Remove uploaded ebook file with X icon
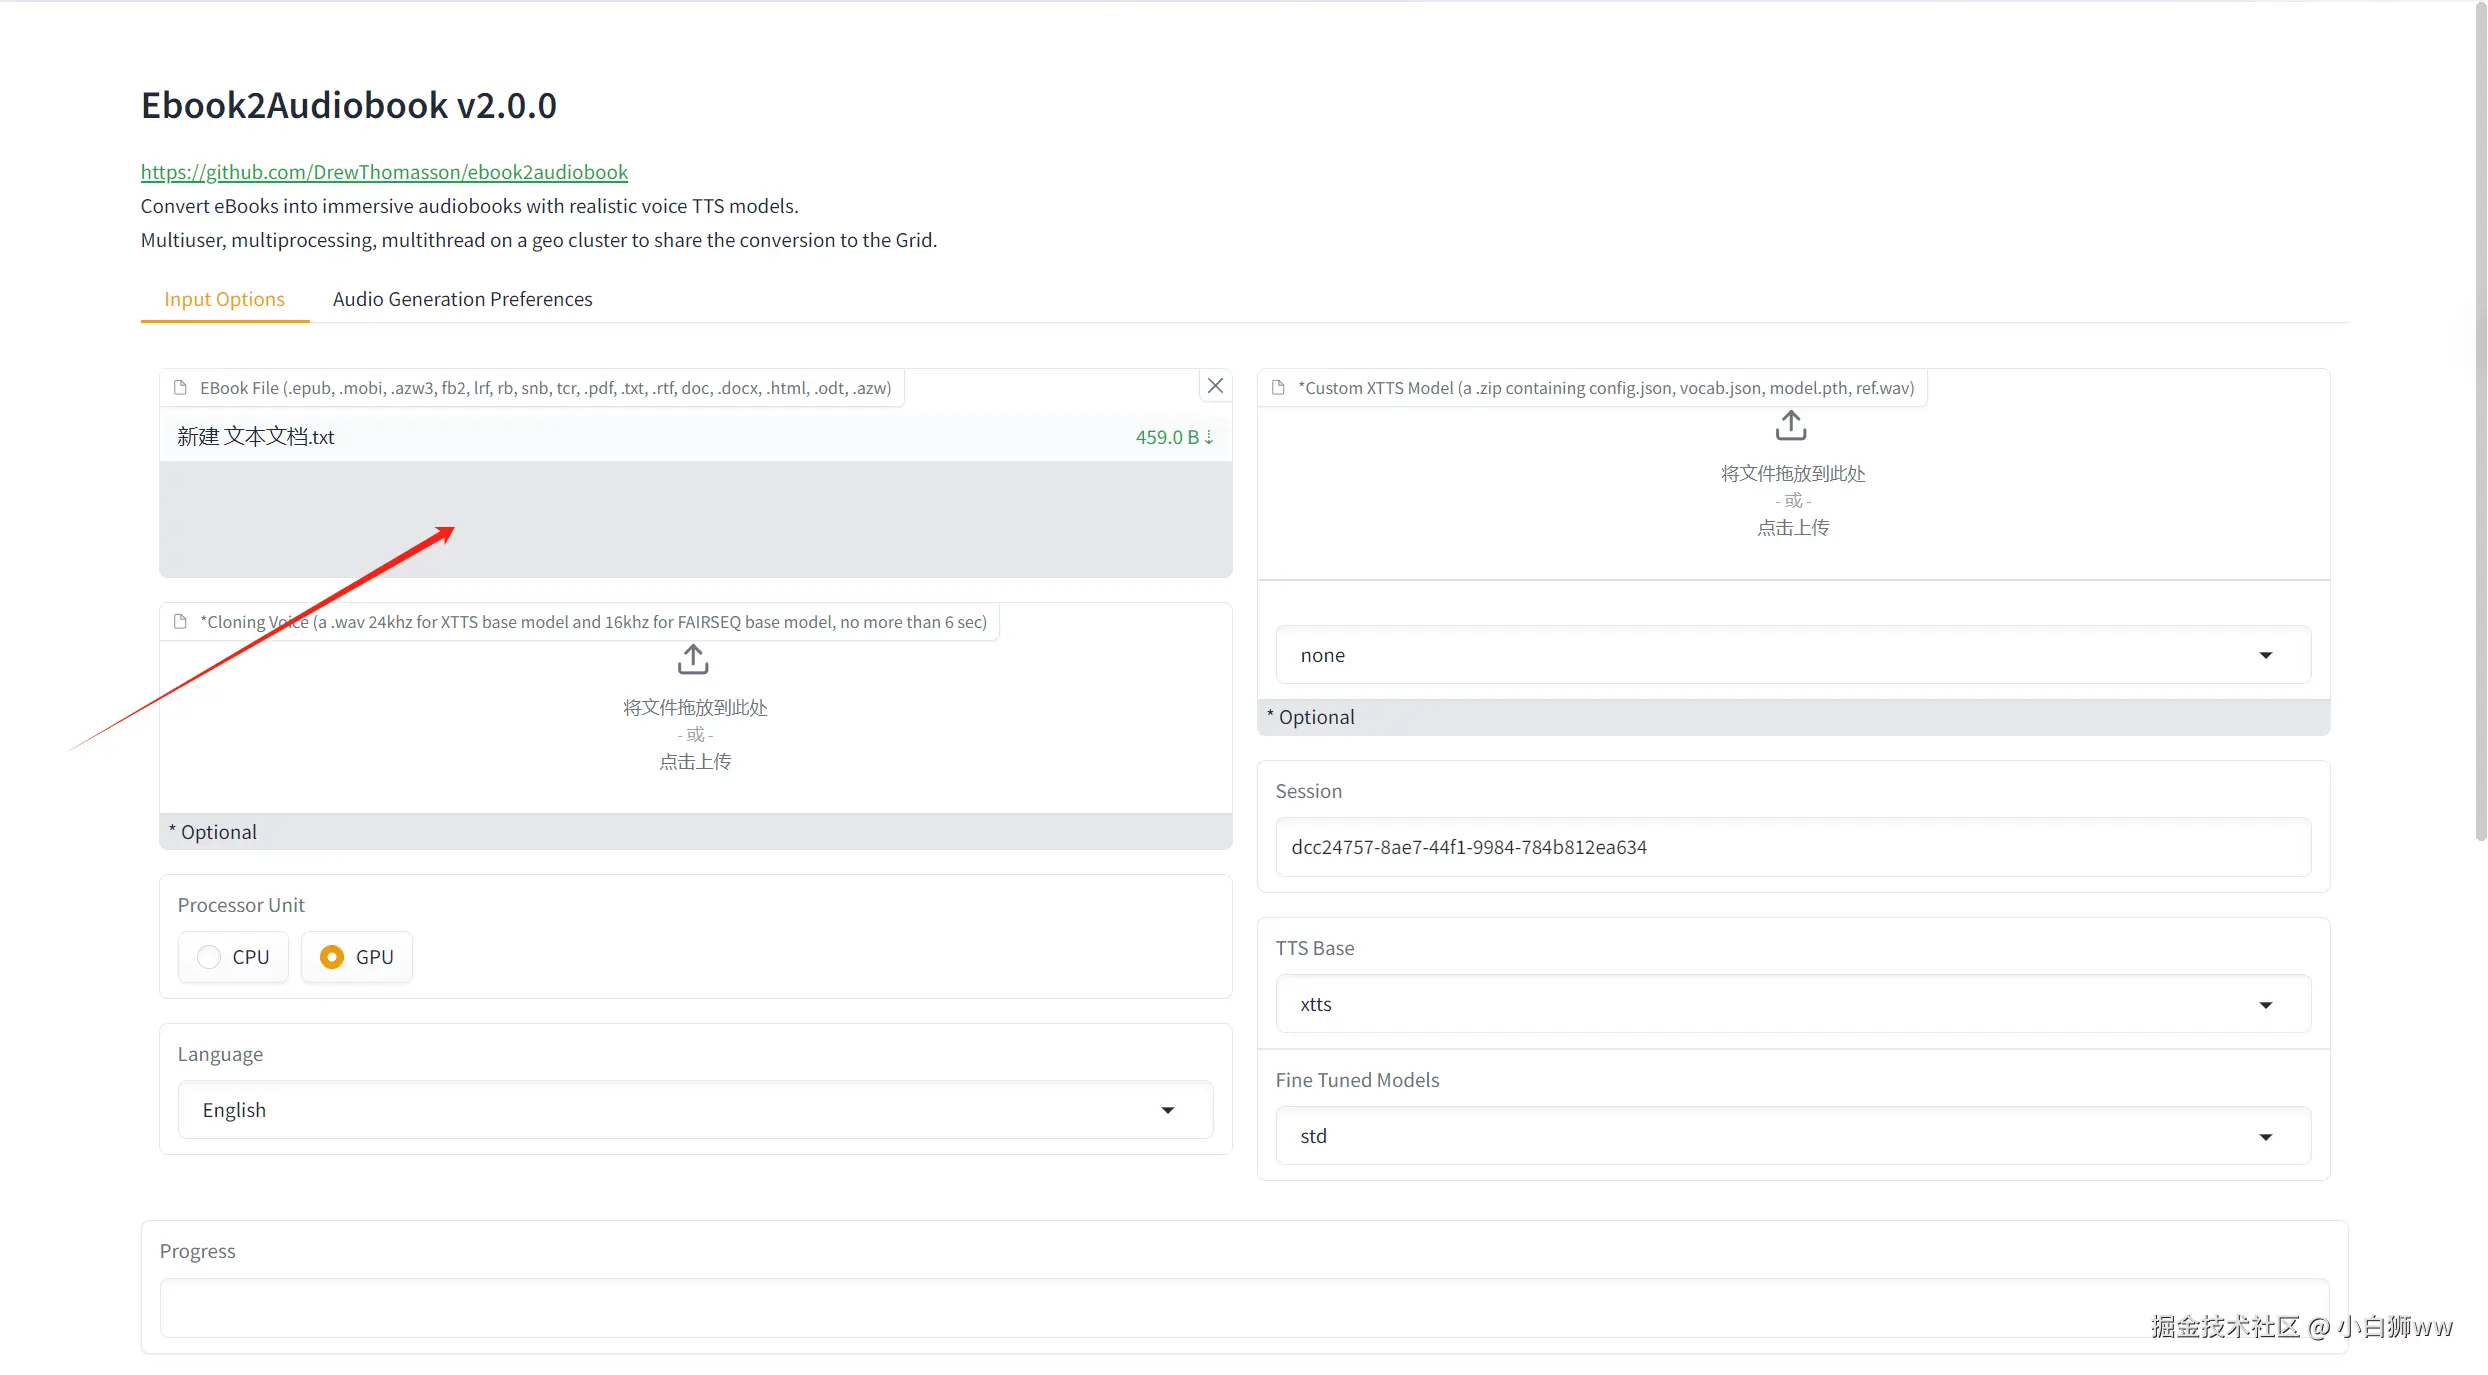Image resolution: width=2488 pixels, height=1375 pixels. point(1215,386)
